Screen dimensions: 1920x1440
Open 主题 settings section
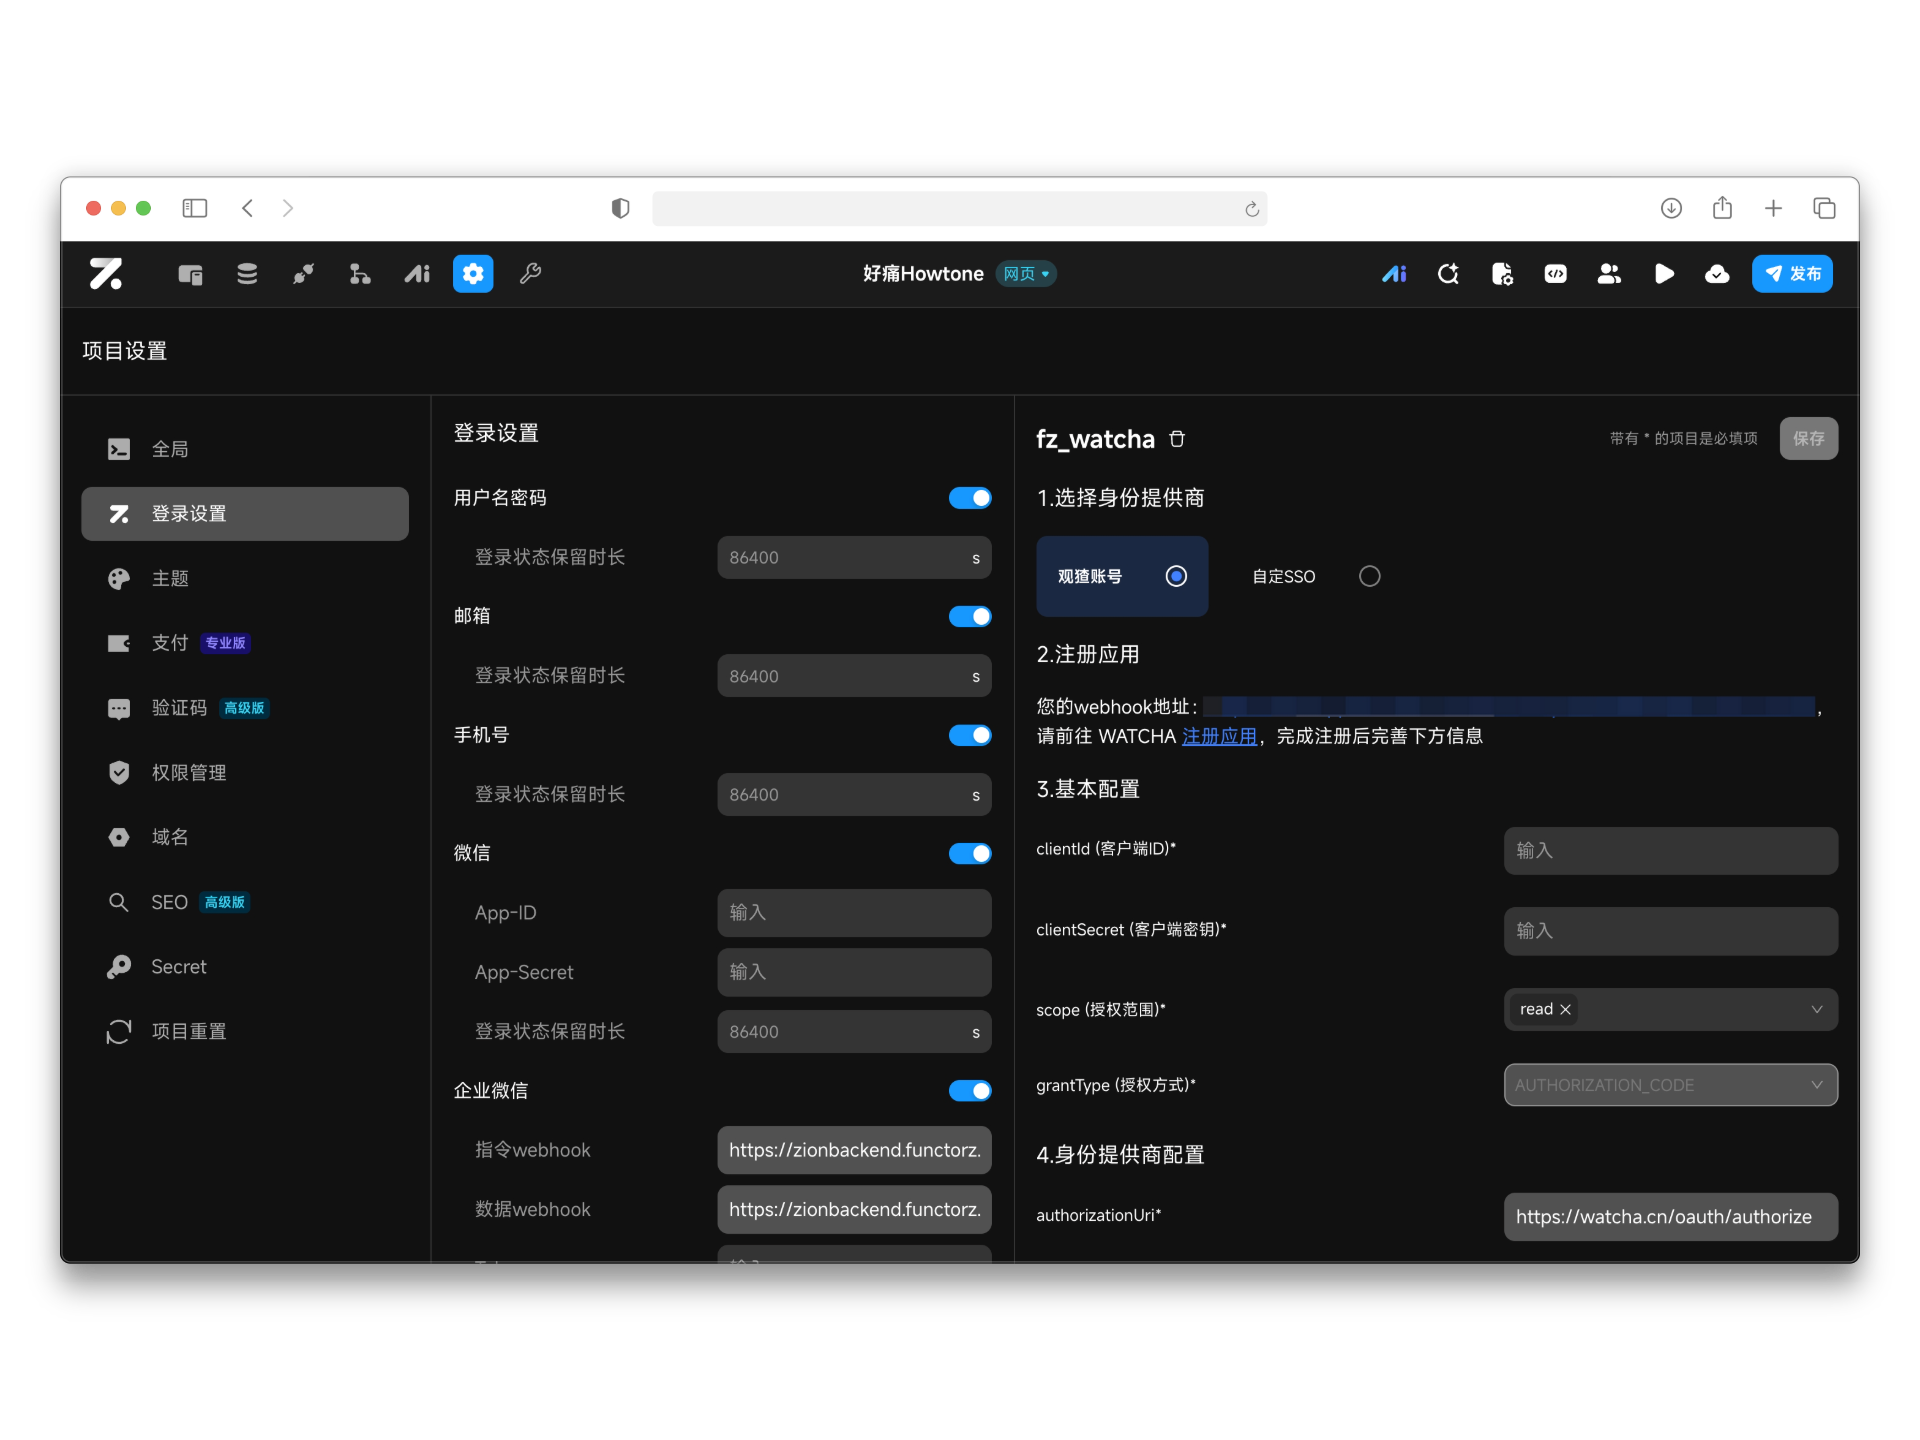point(245,578)
